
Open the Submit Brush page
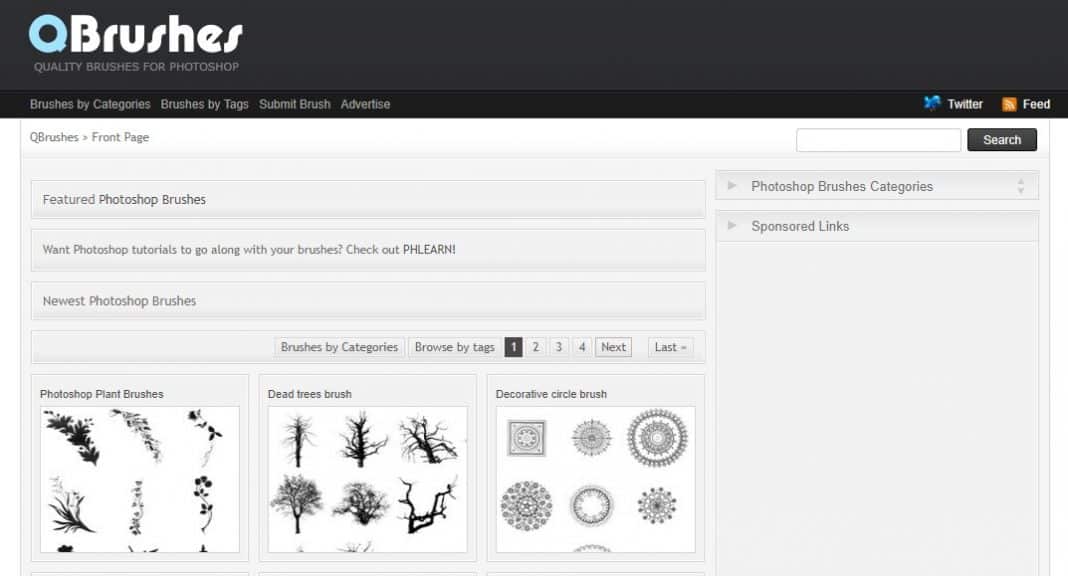coord(294,104)
